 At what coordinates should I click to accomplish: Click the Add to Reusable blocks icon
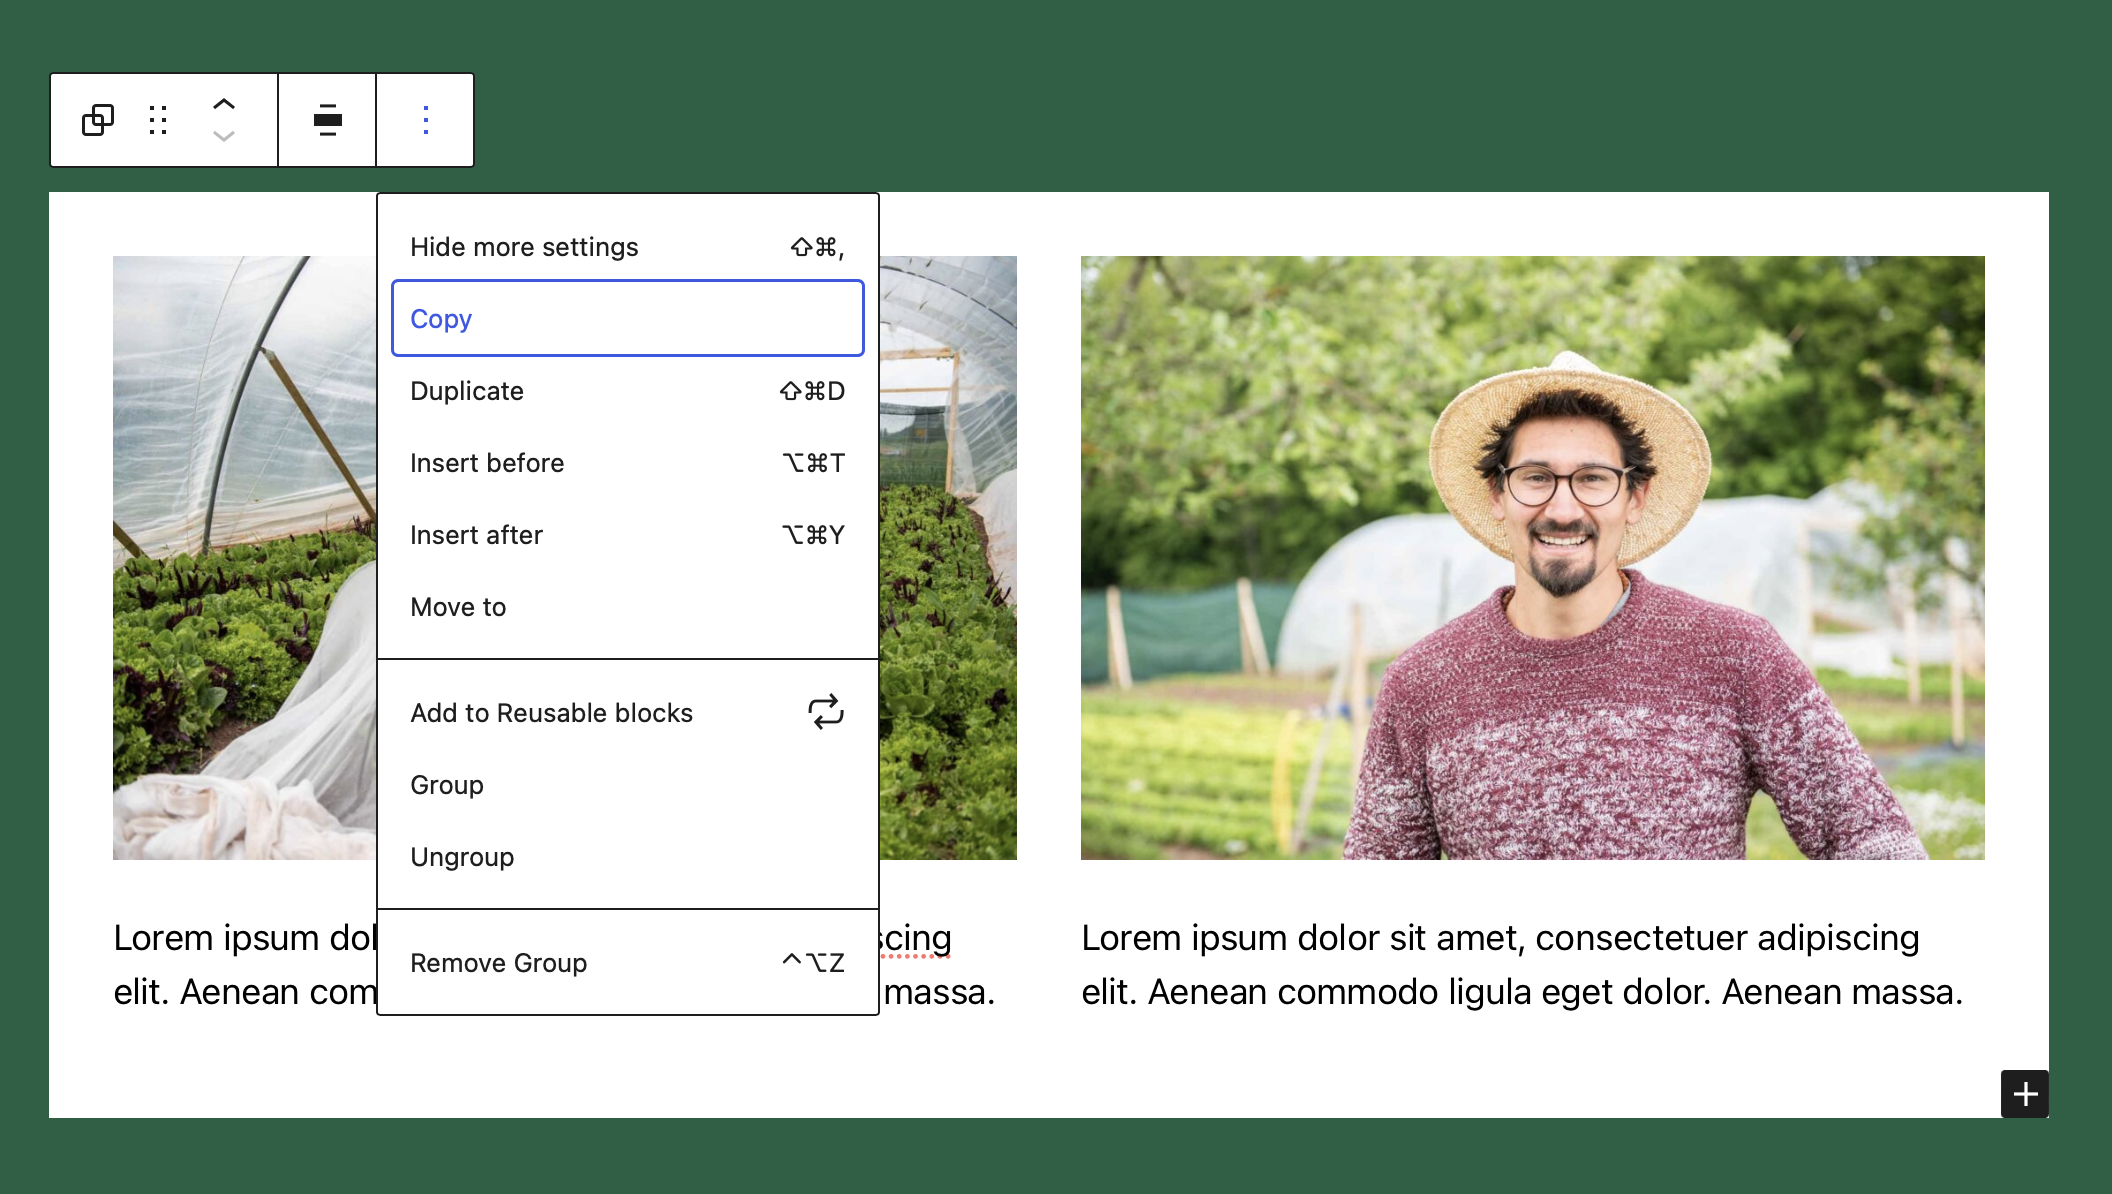tap(825, 712)
